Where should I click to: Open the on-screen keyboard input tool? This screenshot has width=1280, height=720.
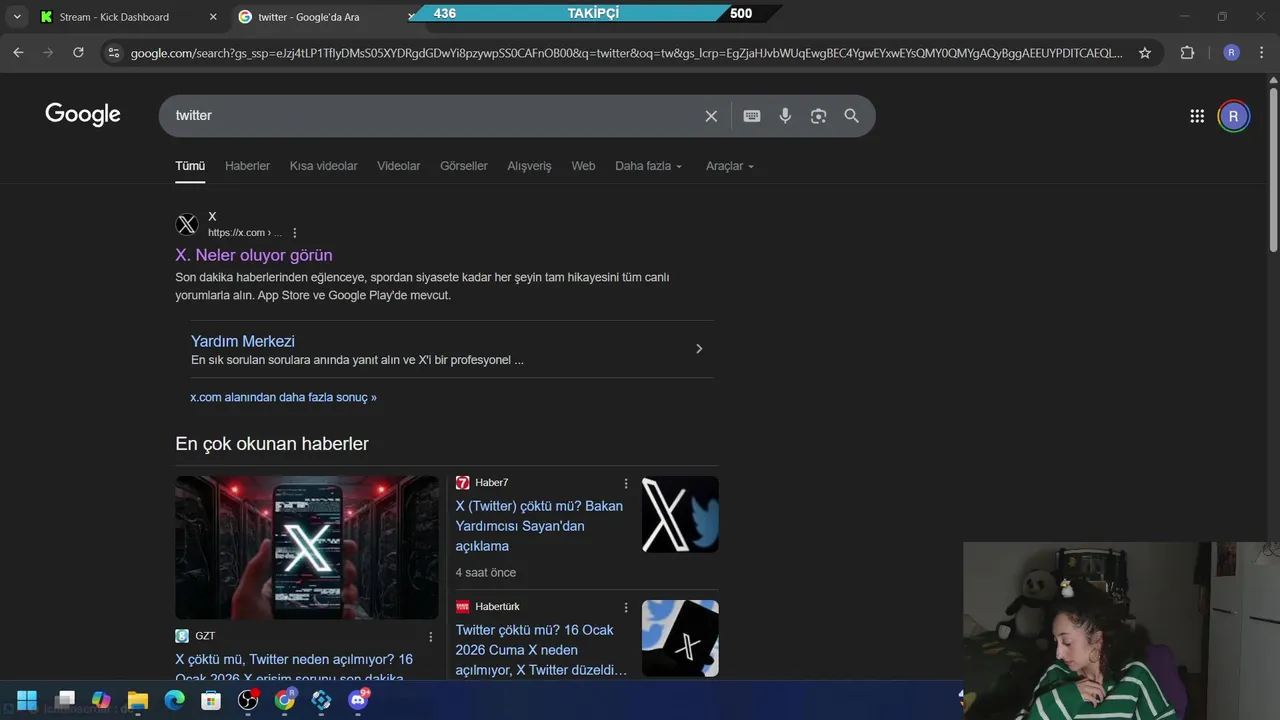(x=752, y=116)
